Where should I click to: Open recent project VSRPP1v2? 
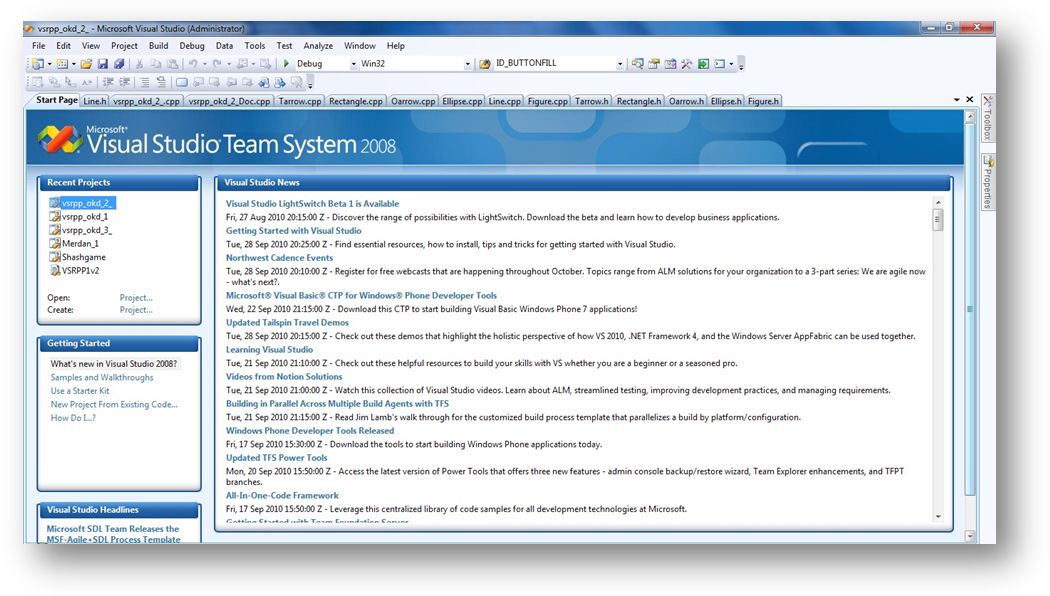coord(74,271)
